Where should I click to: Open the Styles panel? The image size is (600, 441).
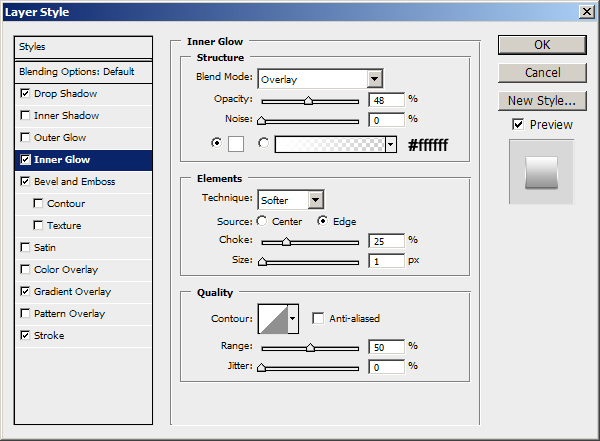(x=83, y=47)
